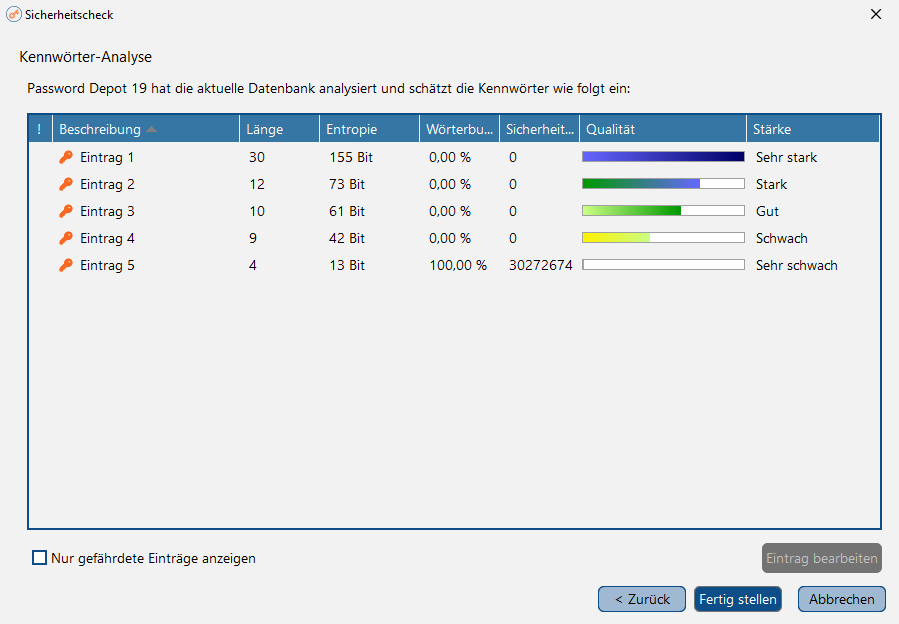Click the '30272674' breach count value
The width and height of the screenshot is (899, 624).
click(x=541, y=265)
